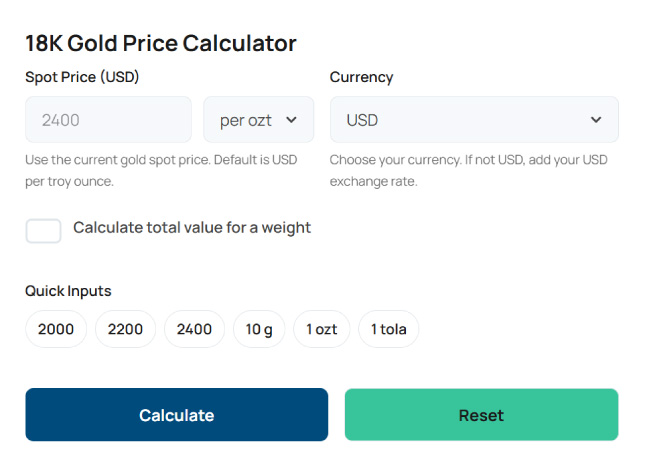
Task: Open the USD currency dropdown
Action: 473,120
